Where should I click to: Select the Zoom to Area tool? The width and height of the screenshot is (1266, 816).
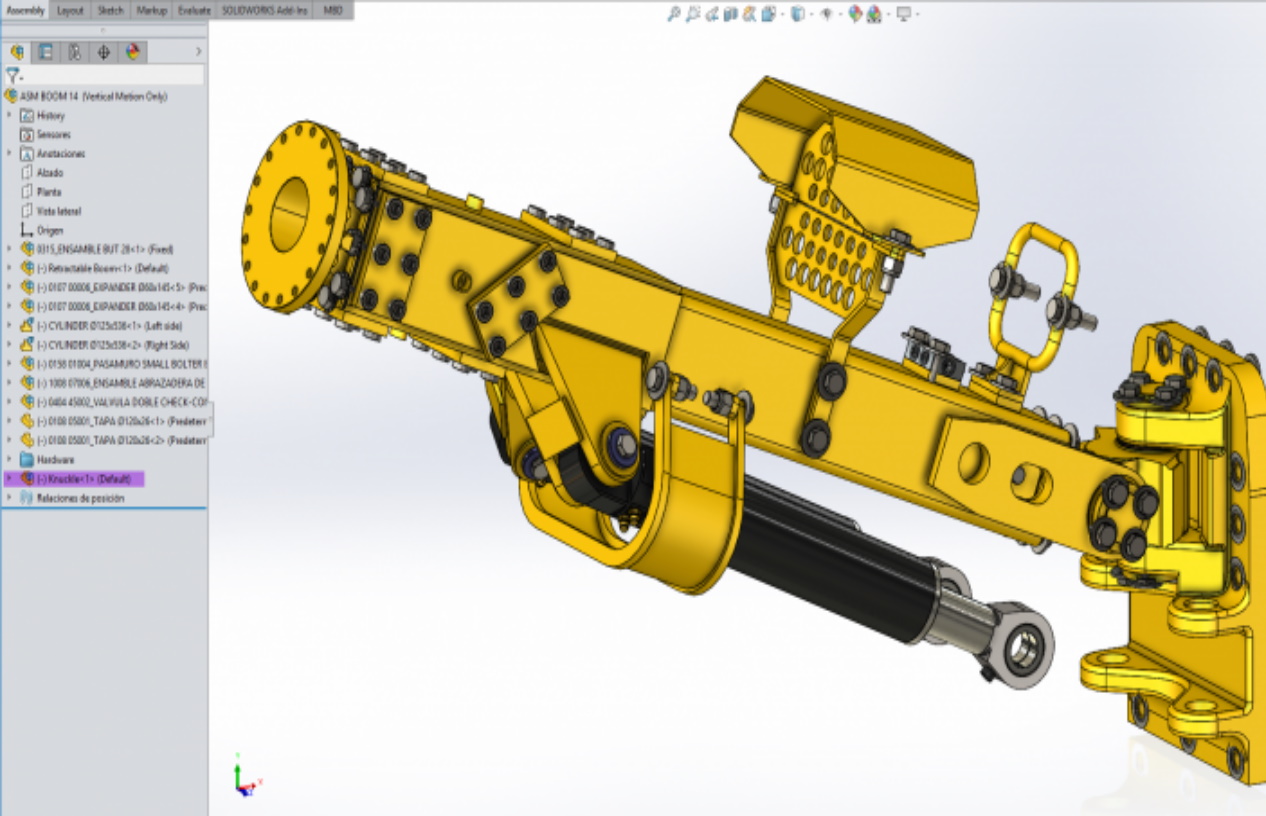[692, 14]
